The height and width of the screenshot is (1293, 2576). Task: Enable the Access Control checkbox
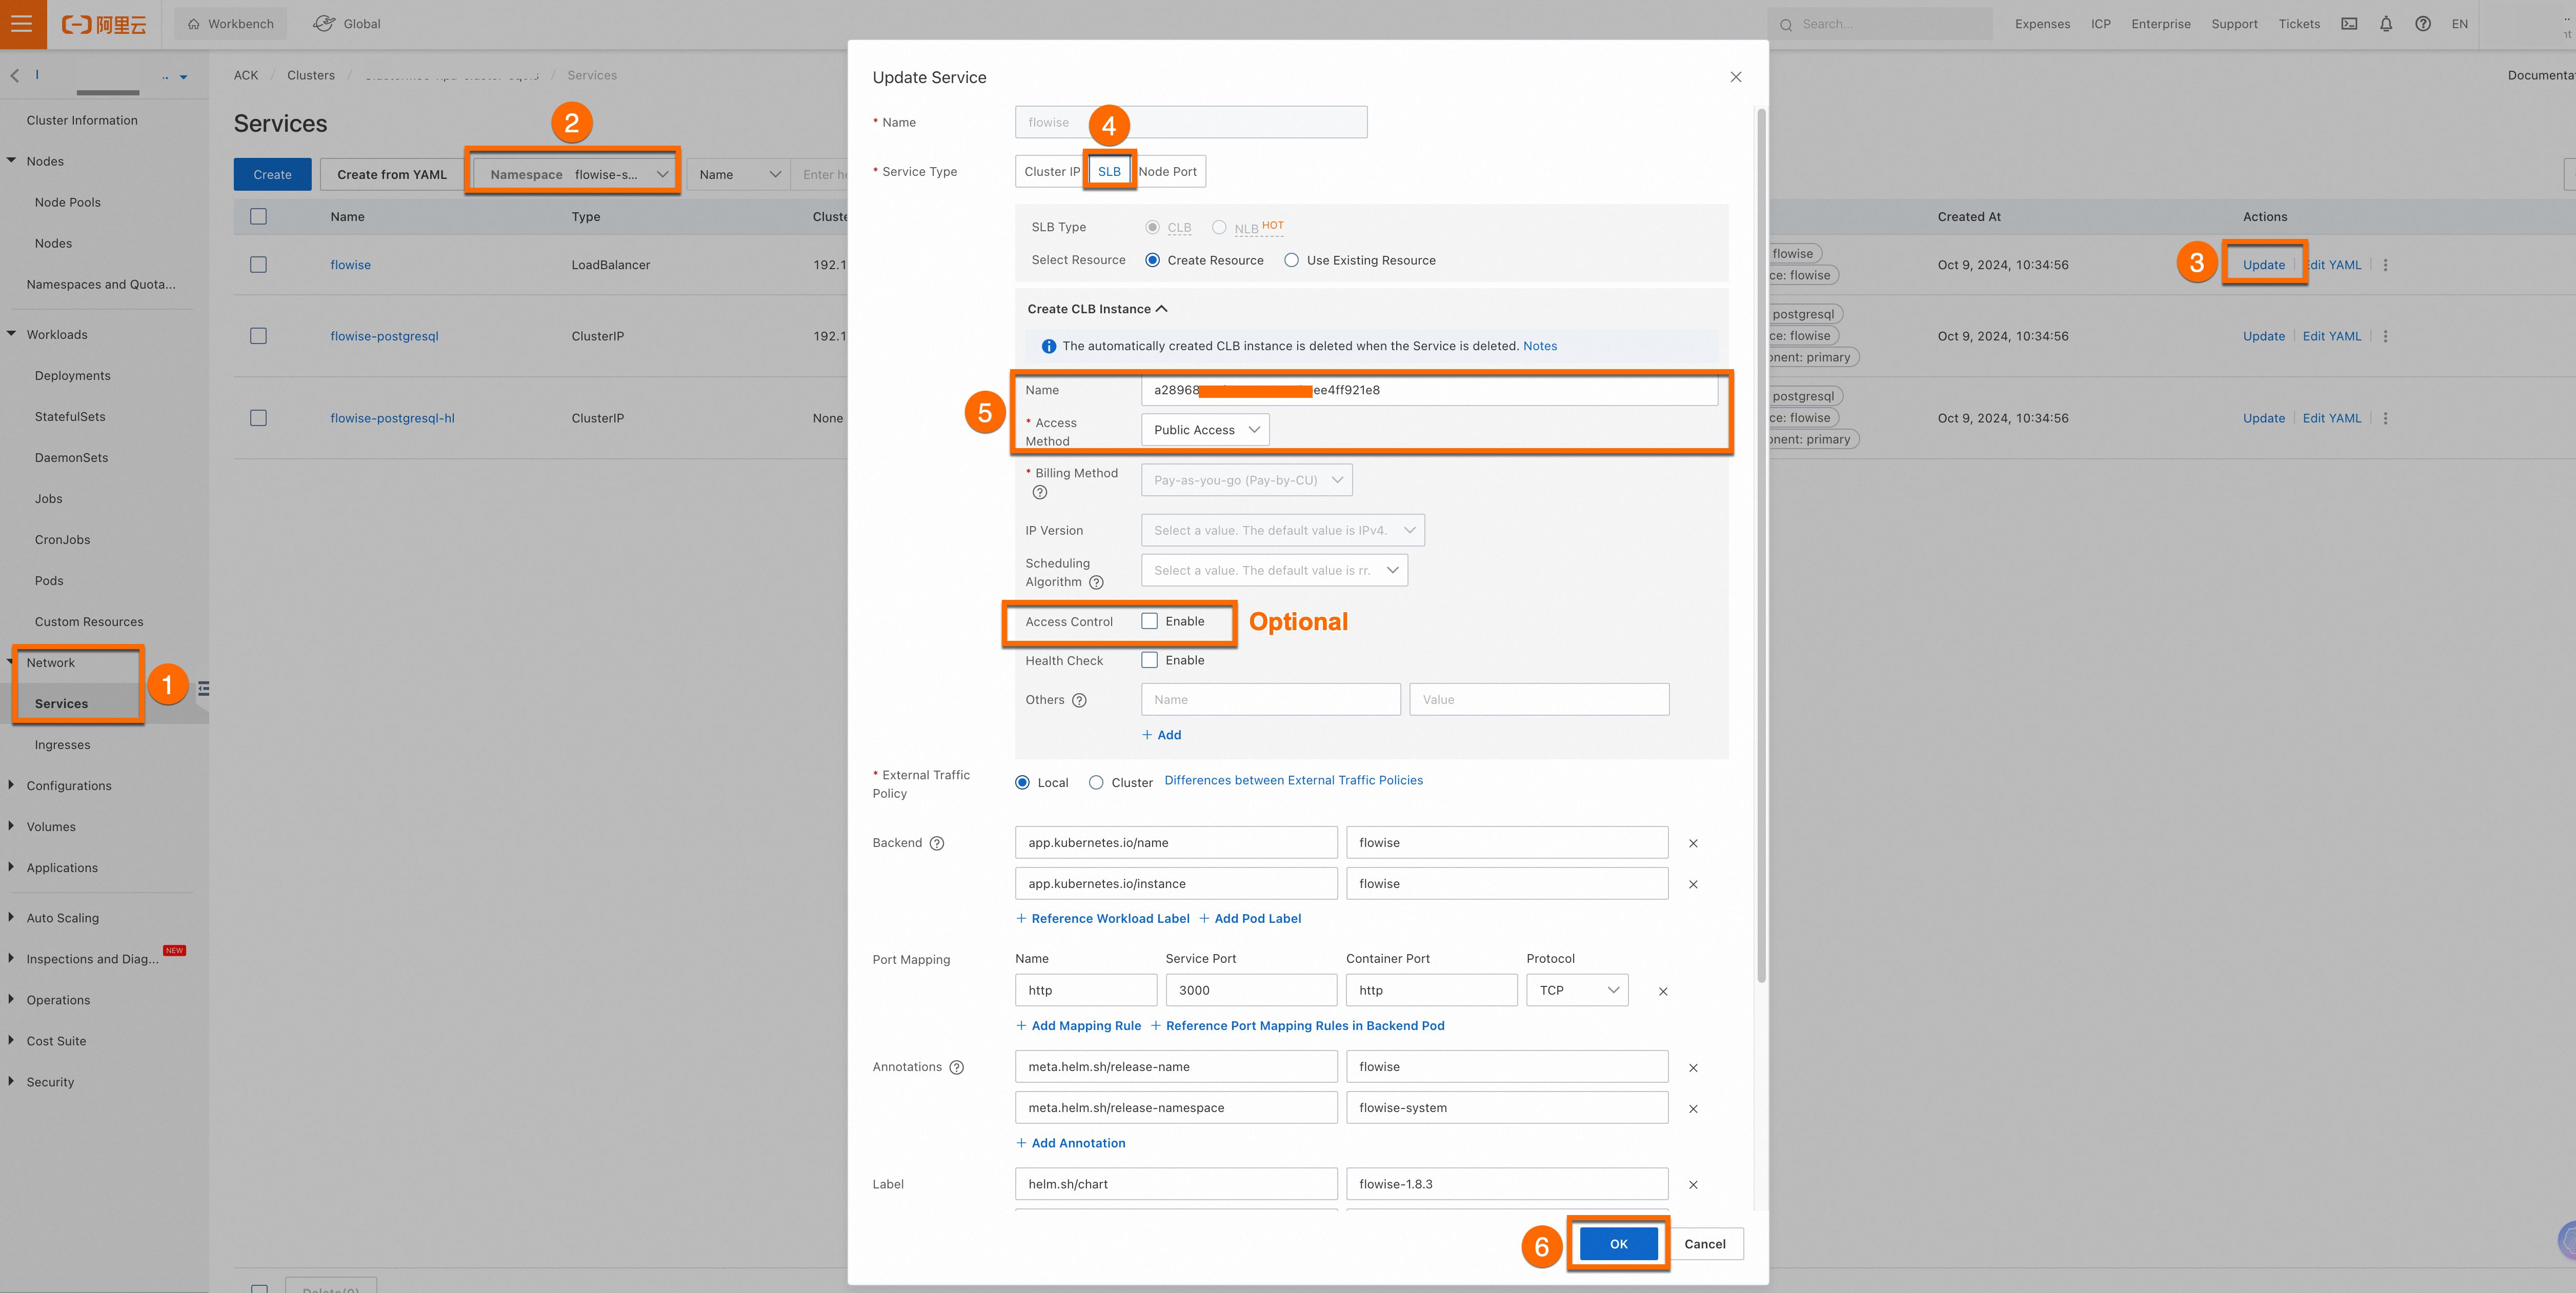click(x=1150, y=621)
